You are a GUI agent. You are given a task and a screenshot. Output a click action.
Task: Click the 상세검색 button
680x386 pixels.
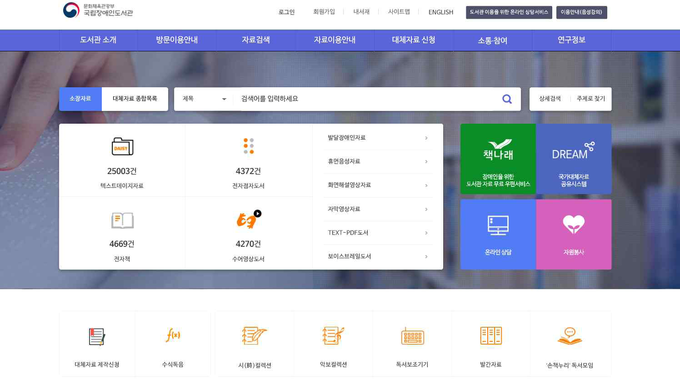pyautogui.click(x=550, y=99)
